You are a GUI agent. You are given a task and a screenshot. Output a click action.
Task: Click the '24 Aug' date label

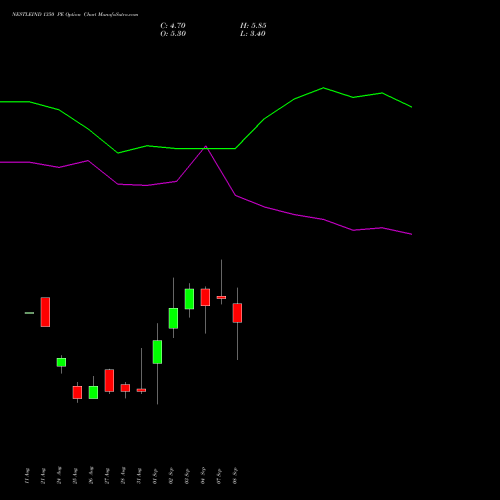[x=59, y=476]
